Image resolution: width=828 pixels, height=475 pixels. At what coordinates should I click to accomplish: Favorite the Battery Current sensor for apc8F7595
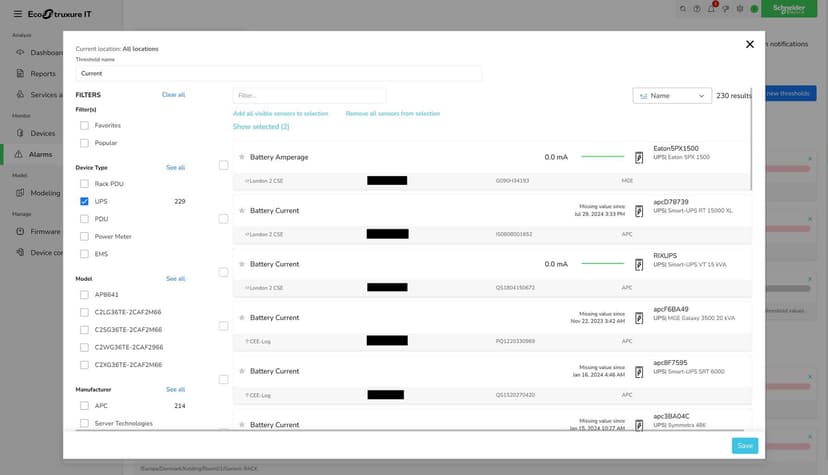242,371
